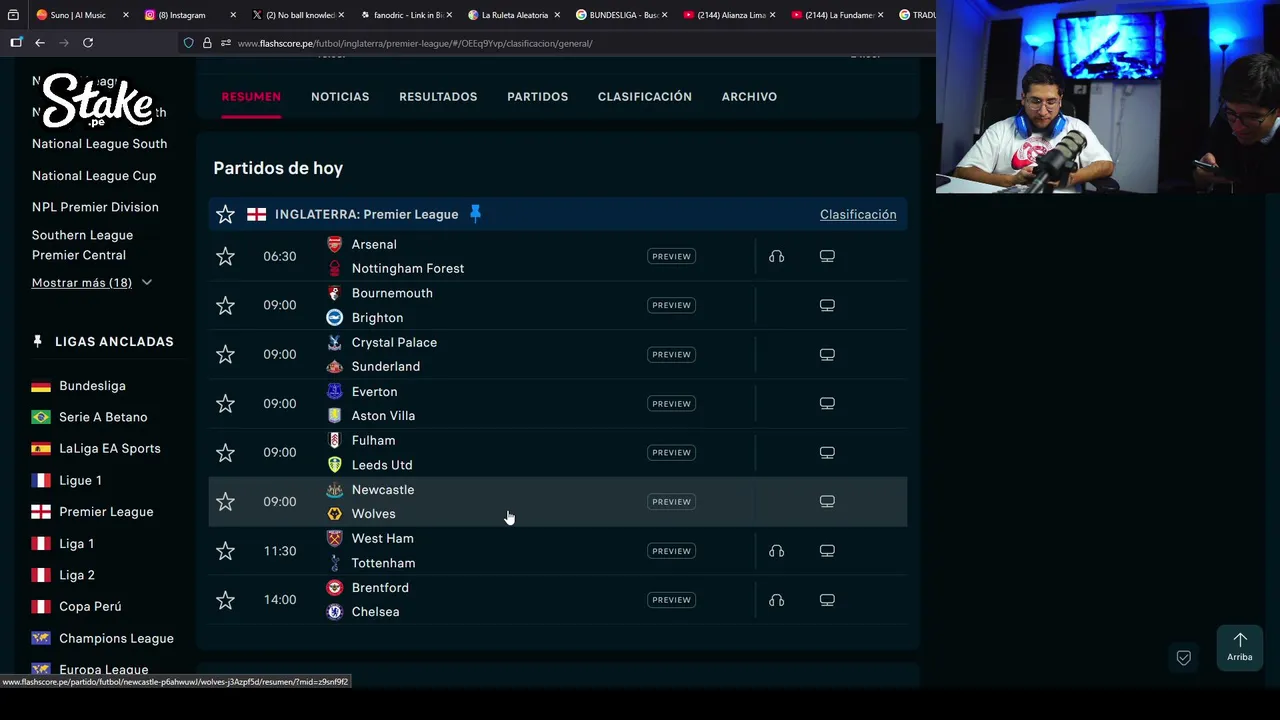Favorite the West Ham vs Tottenham match
Image resolution: width=1280 pixels, height=720 pixels.
click(225, 550)
